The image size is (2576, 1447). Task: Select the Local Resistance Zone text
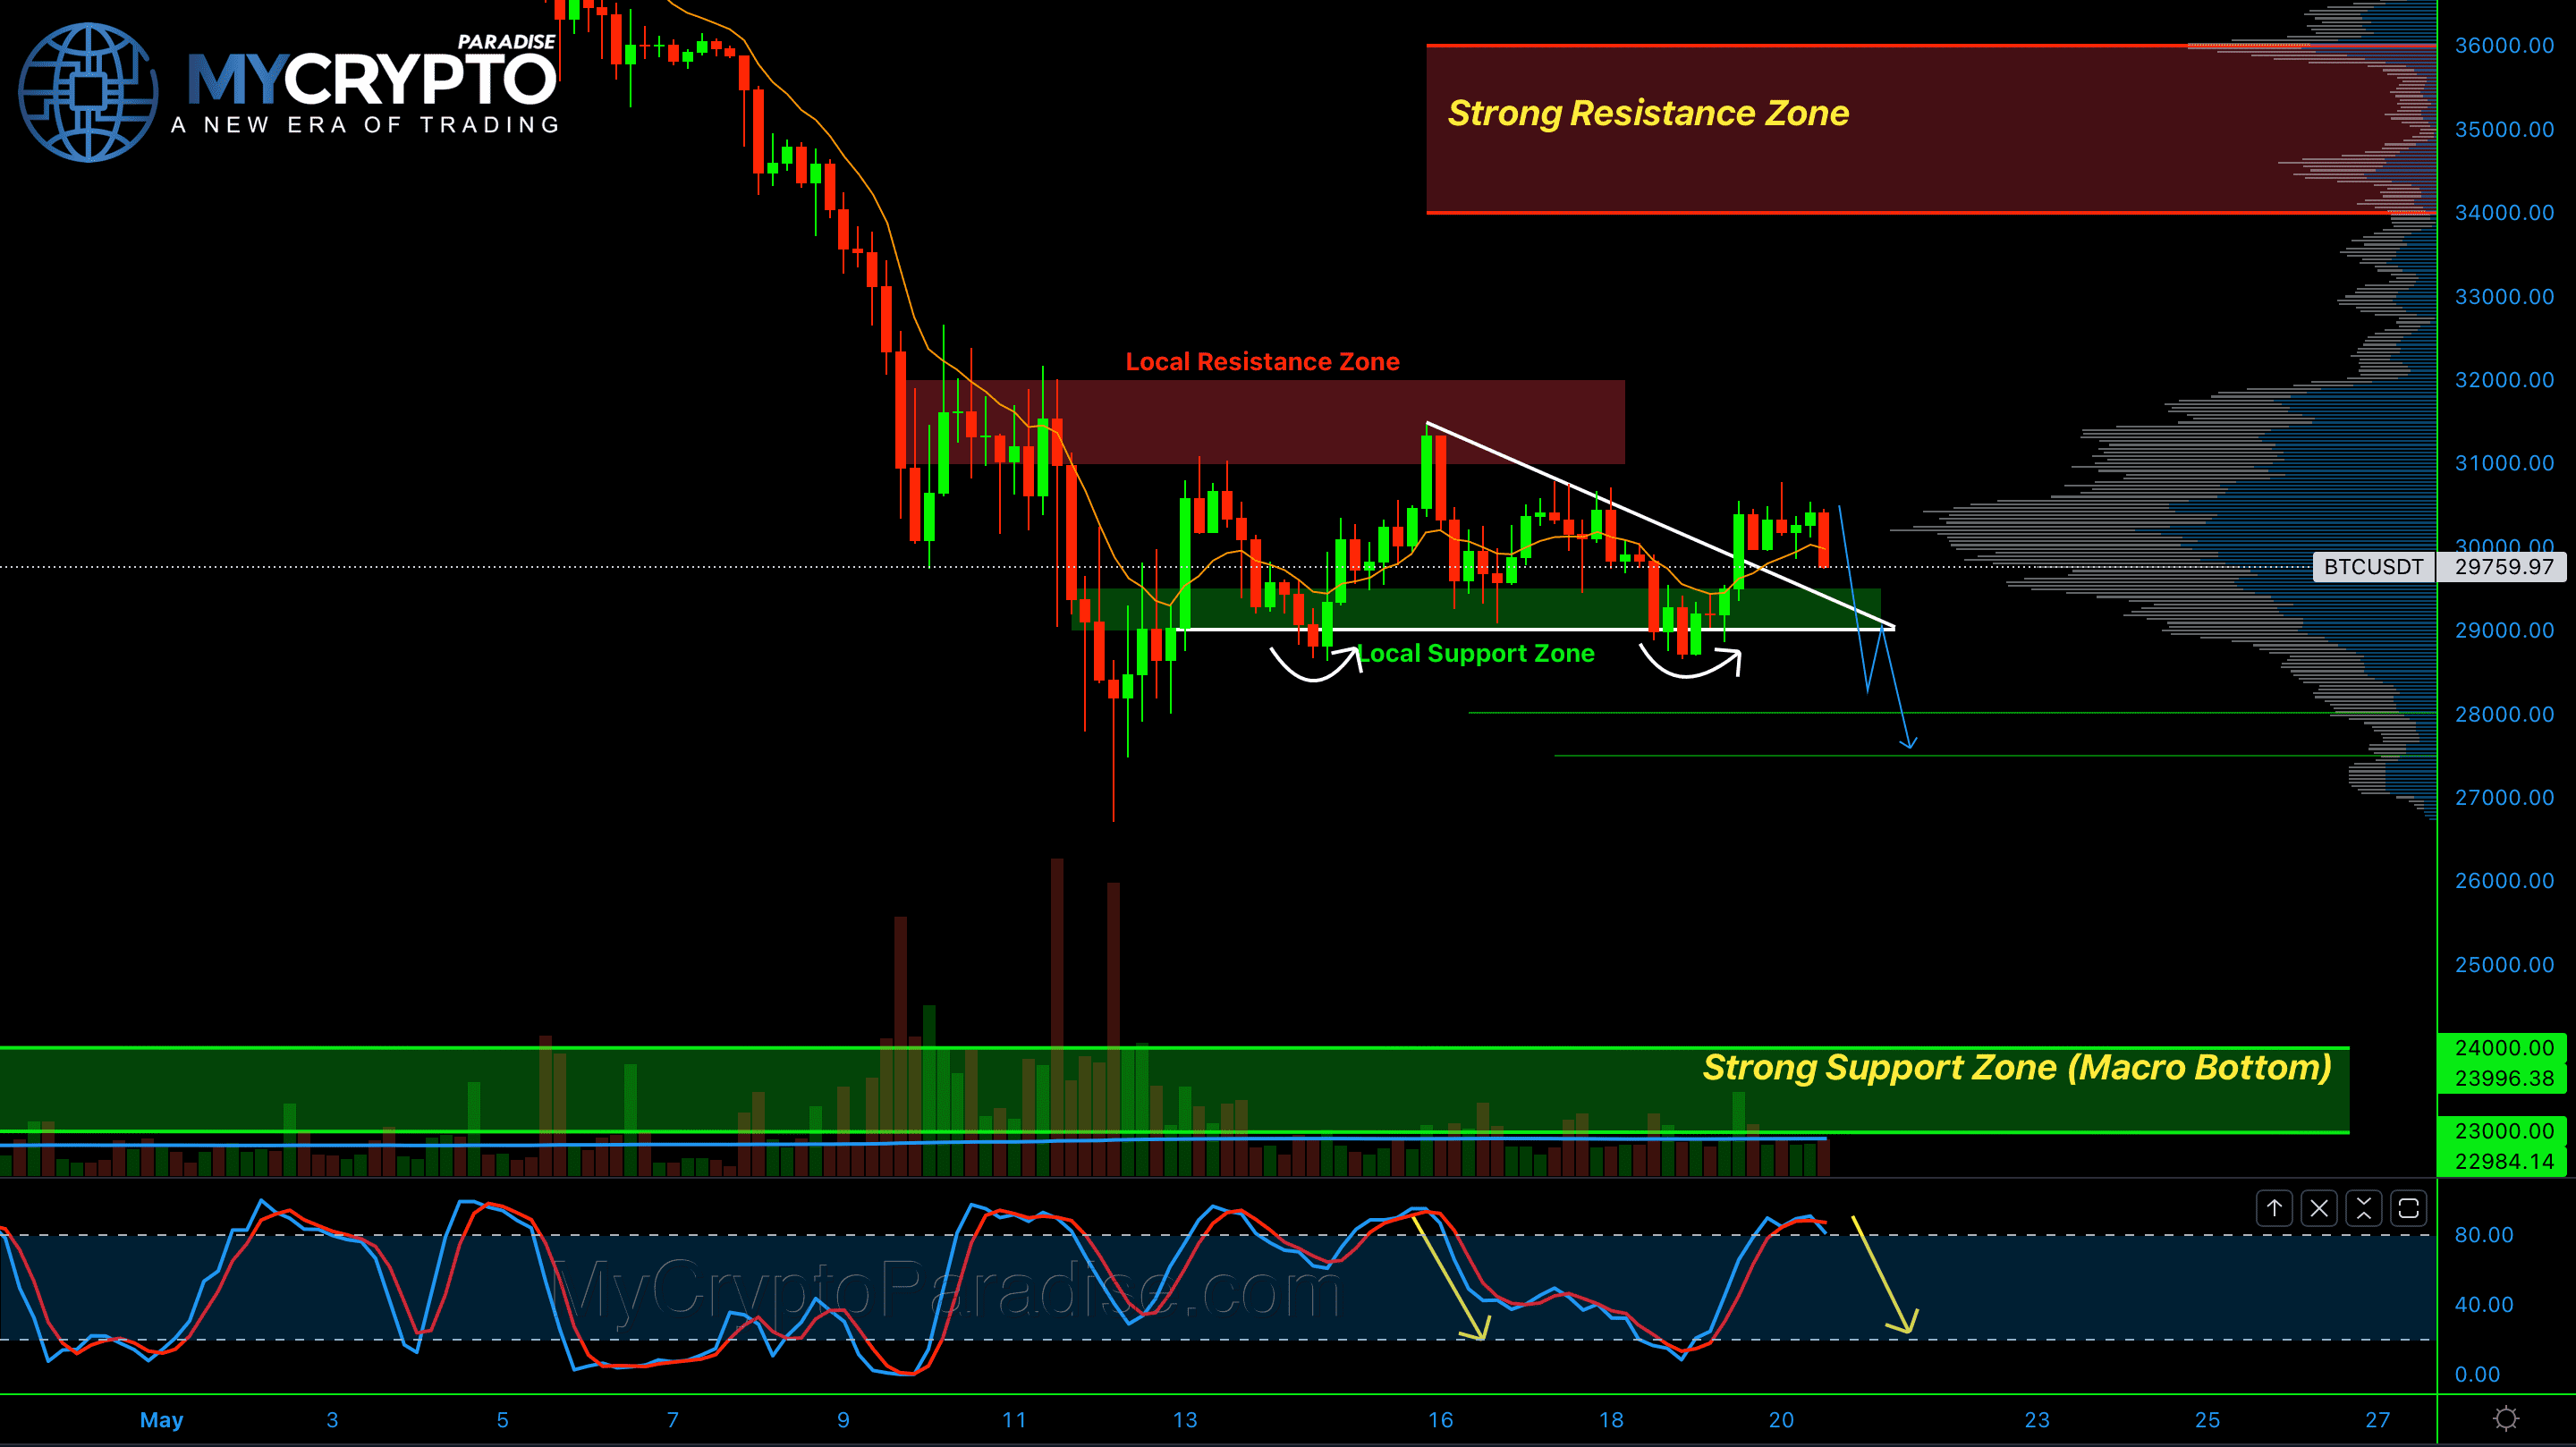coord(1262,362)
